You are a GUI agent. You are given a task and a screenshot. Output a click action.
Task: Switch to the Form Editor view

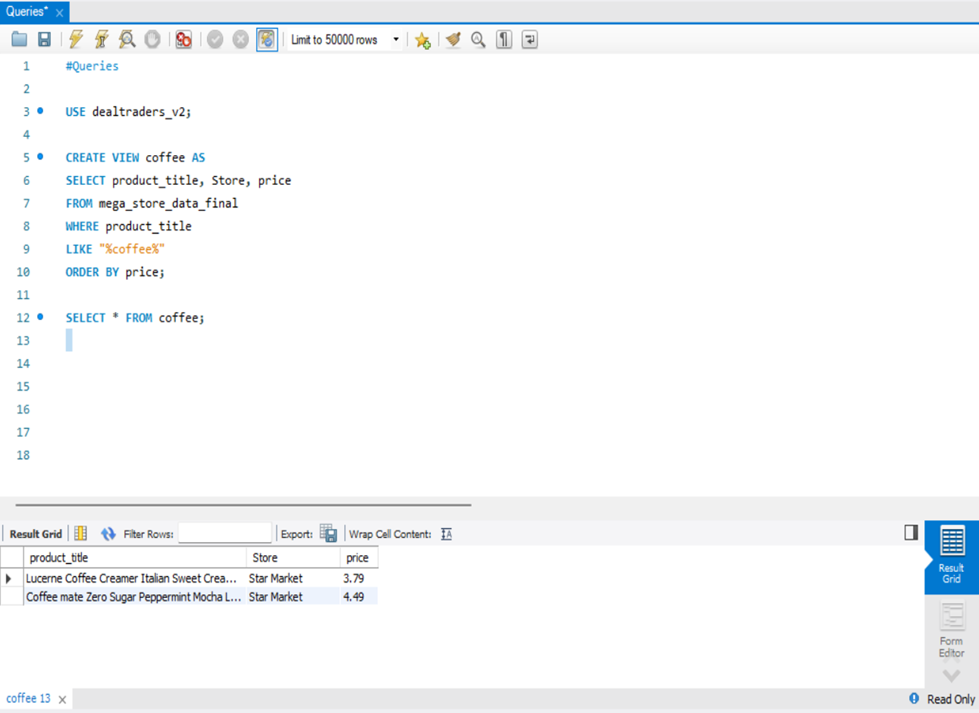tap(950, 631)
